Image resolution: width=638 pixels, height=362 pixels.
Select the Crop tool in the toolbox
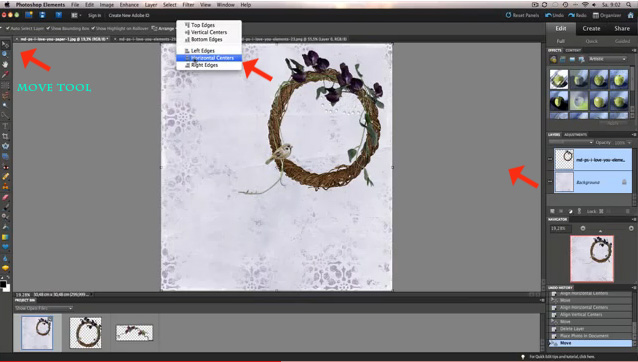click(5, 136)
